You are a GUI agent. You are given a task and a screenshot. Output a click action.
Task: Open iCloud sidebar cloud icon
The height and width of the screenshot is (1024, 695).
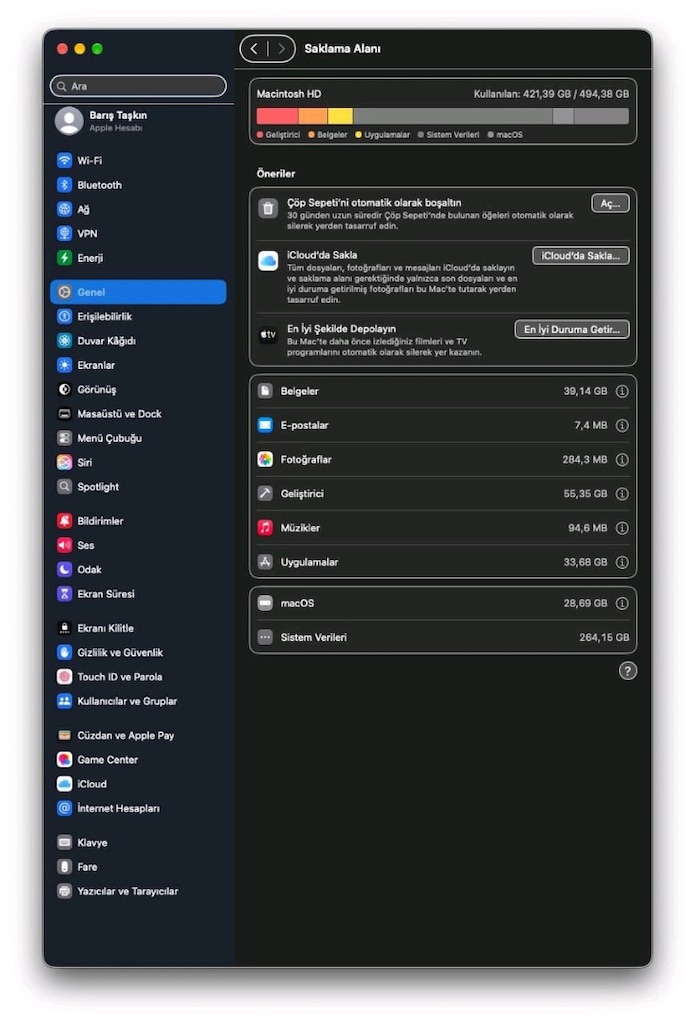(x=64, y=784)
